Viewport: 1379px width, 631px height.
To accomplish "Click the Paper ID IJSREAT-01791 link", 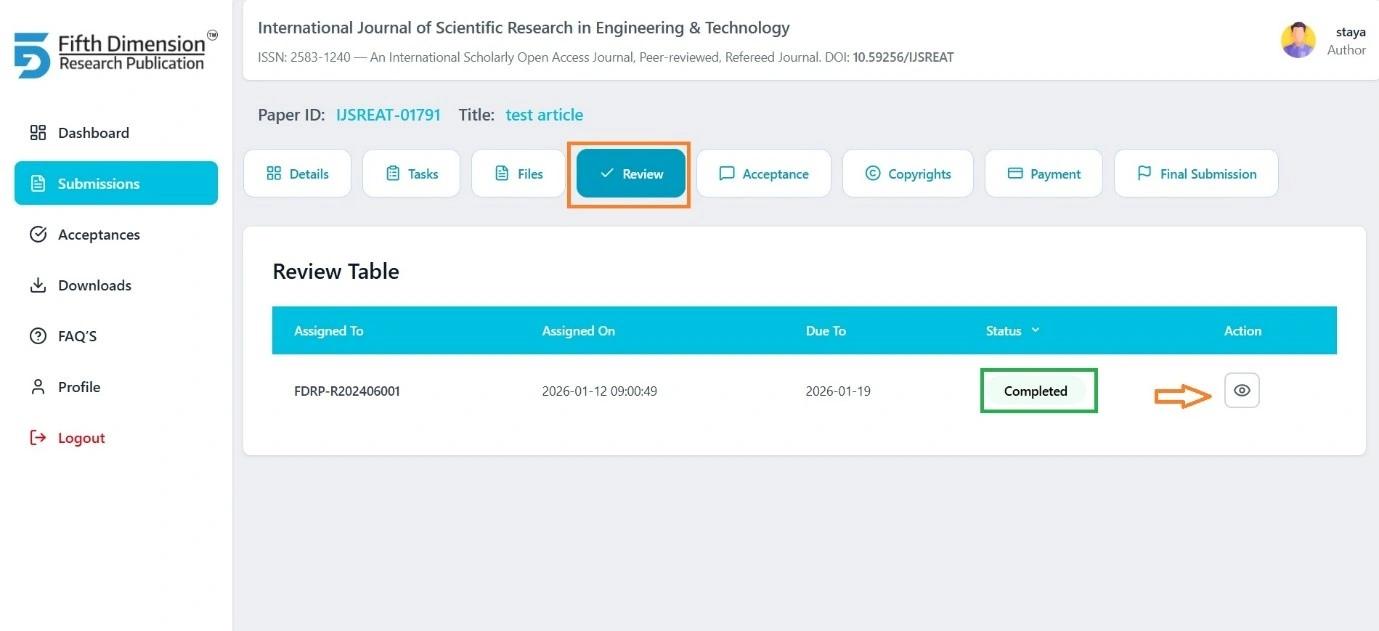I will click(388, 115).
